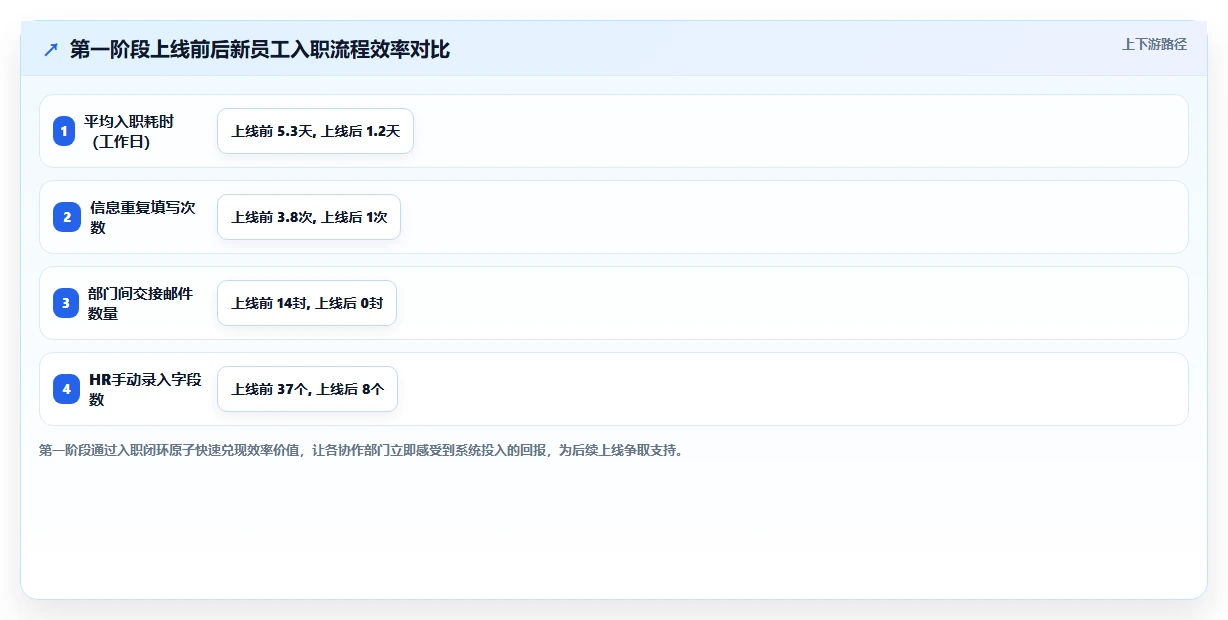
Task: Click the 信息重复填写次数 label
Action: [x=143, y=217]
